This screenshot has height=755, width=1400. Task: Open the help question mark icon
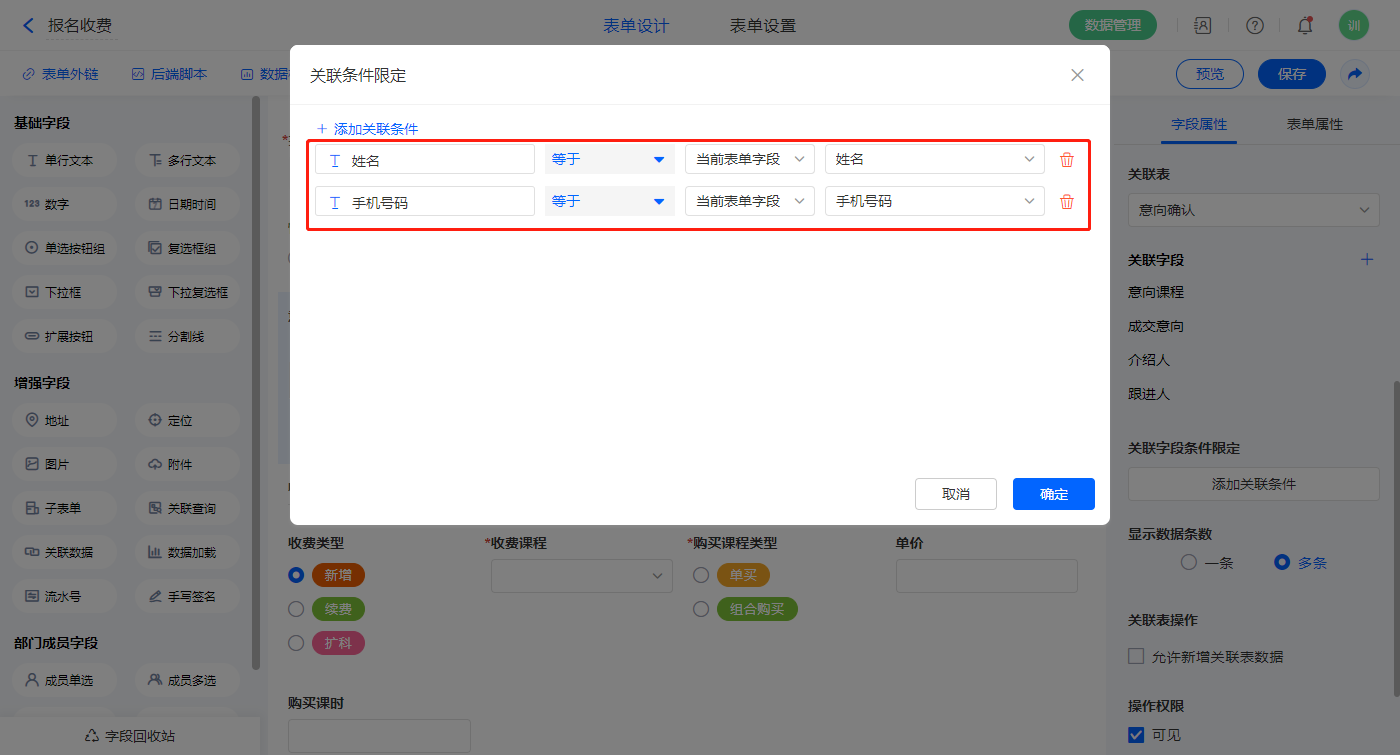point(1255,26)
